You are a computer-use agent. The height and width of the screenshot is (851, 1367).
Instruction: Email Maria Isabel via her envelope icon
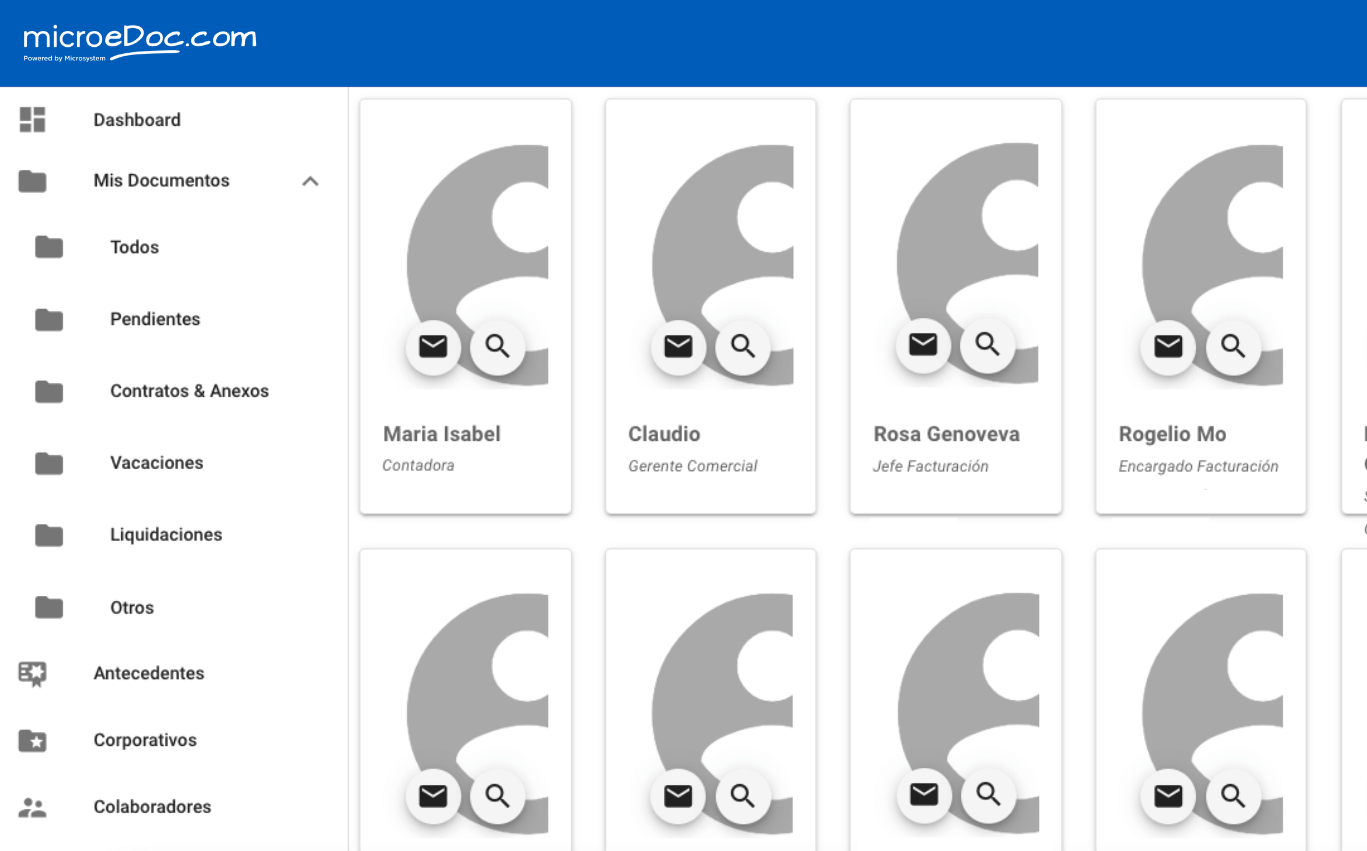tap(432, 347)
